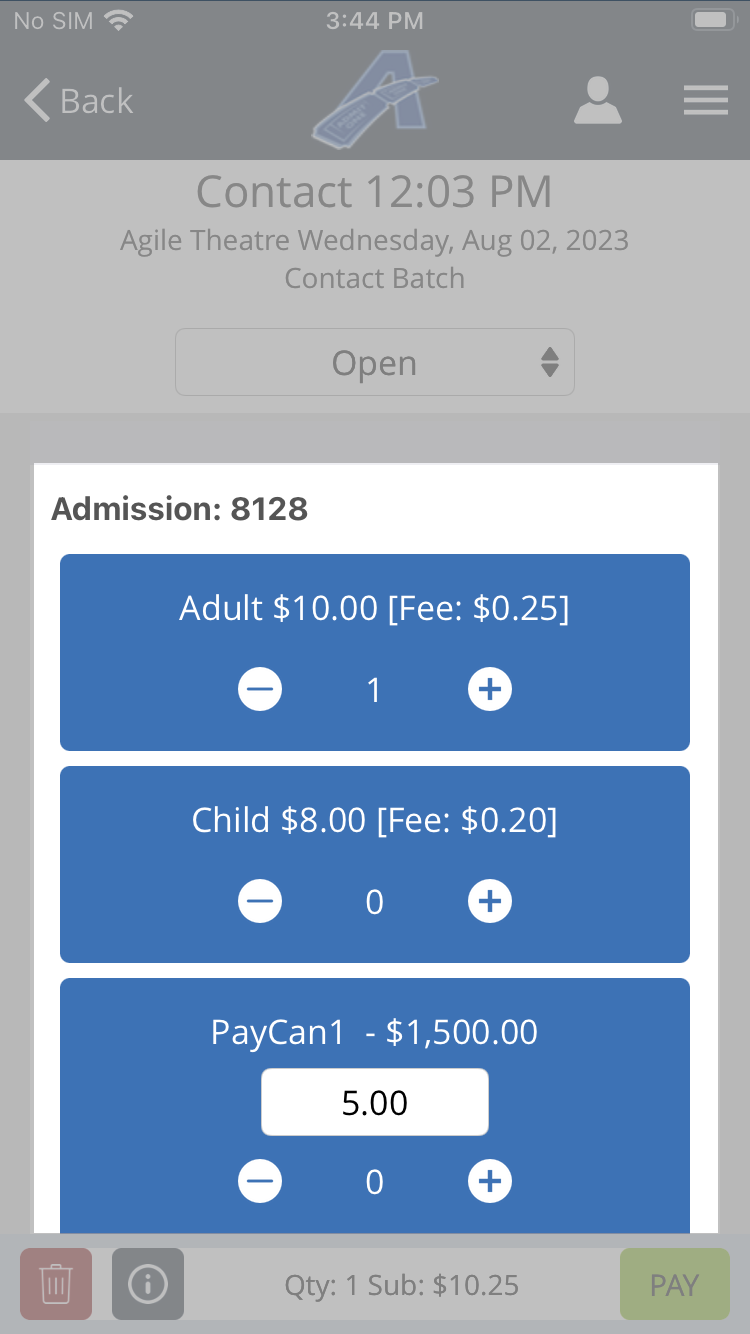The height and width of the screenshot is (1334, 750).
Task: Tap the Child $8.00 ticket label
Action: pyautogui.click(x=374, y=821)
